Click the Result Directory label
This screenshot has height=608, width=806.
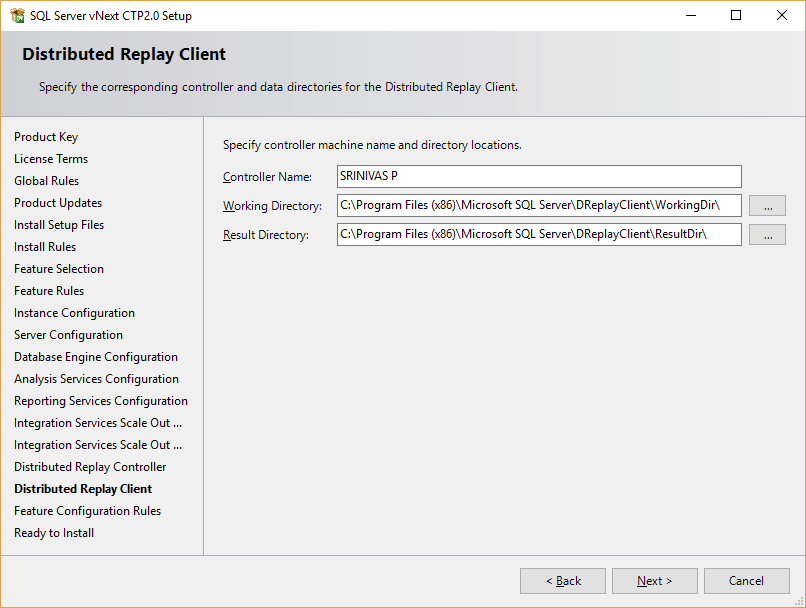click(x=266, y=235)
